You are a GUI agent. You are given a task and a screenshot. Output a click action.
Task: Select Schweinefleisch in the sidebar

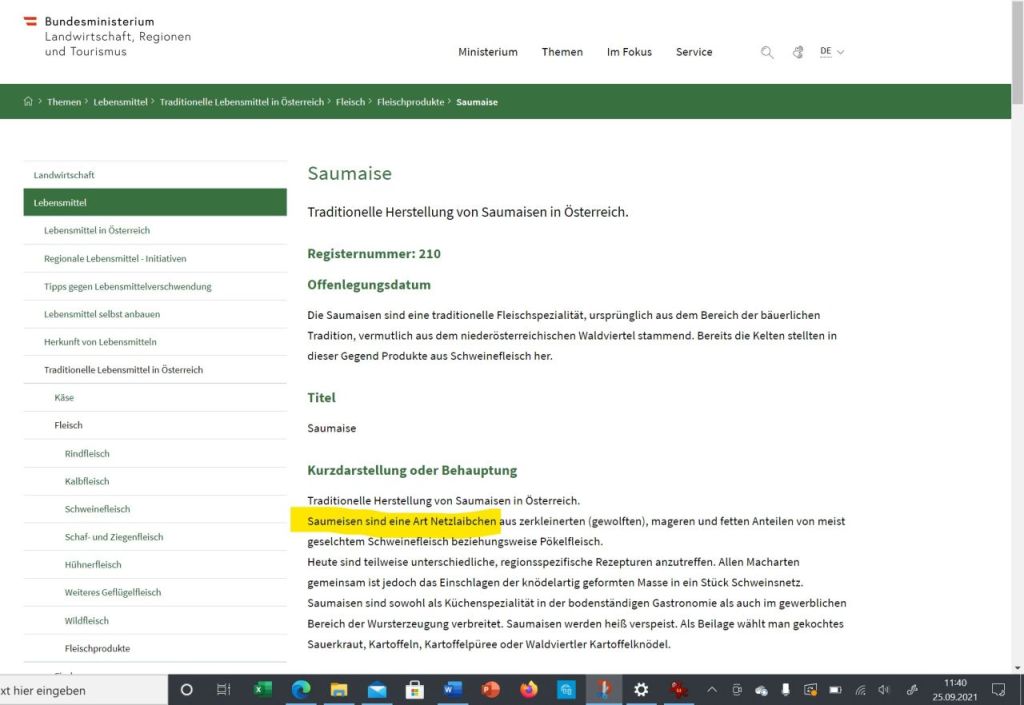tap(97, 509)
